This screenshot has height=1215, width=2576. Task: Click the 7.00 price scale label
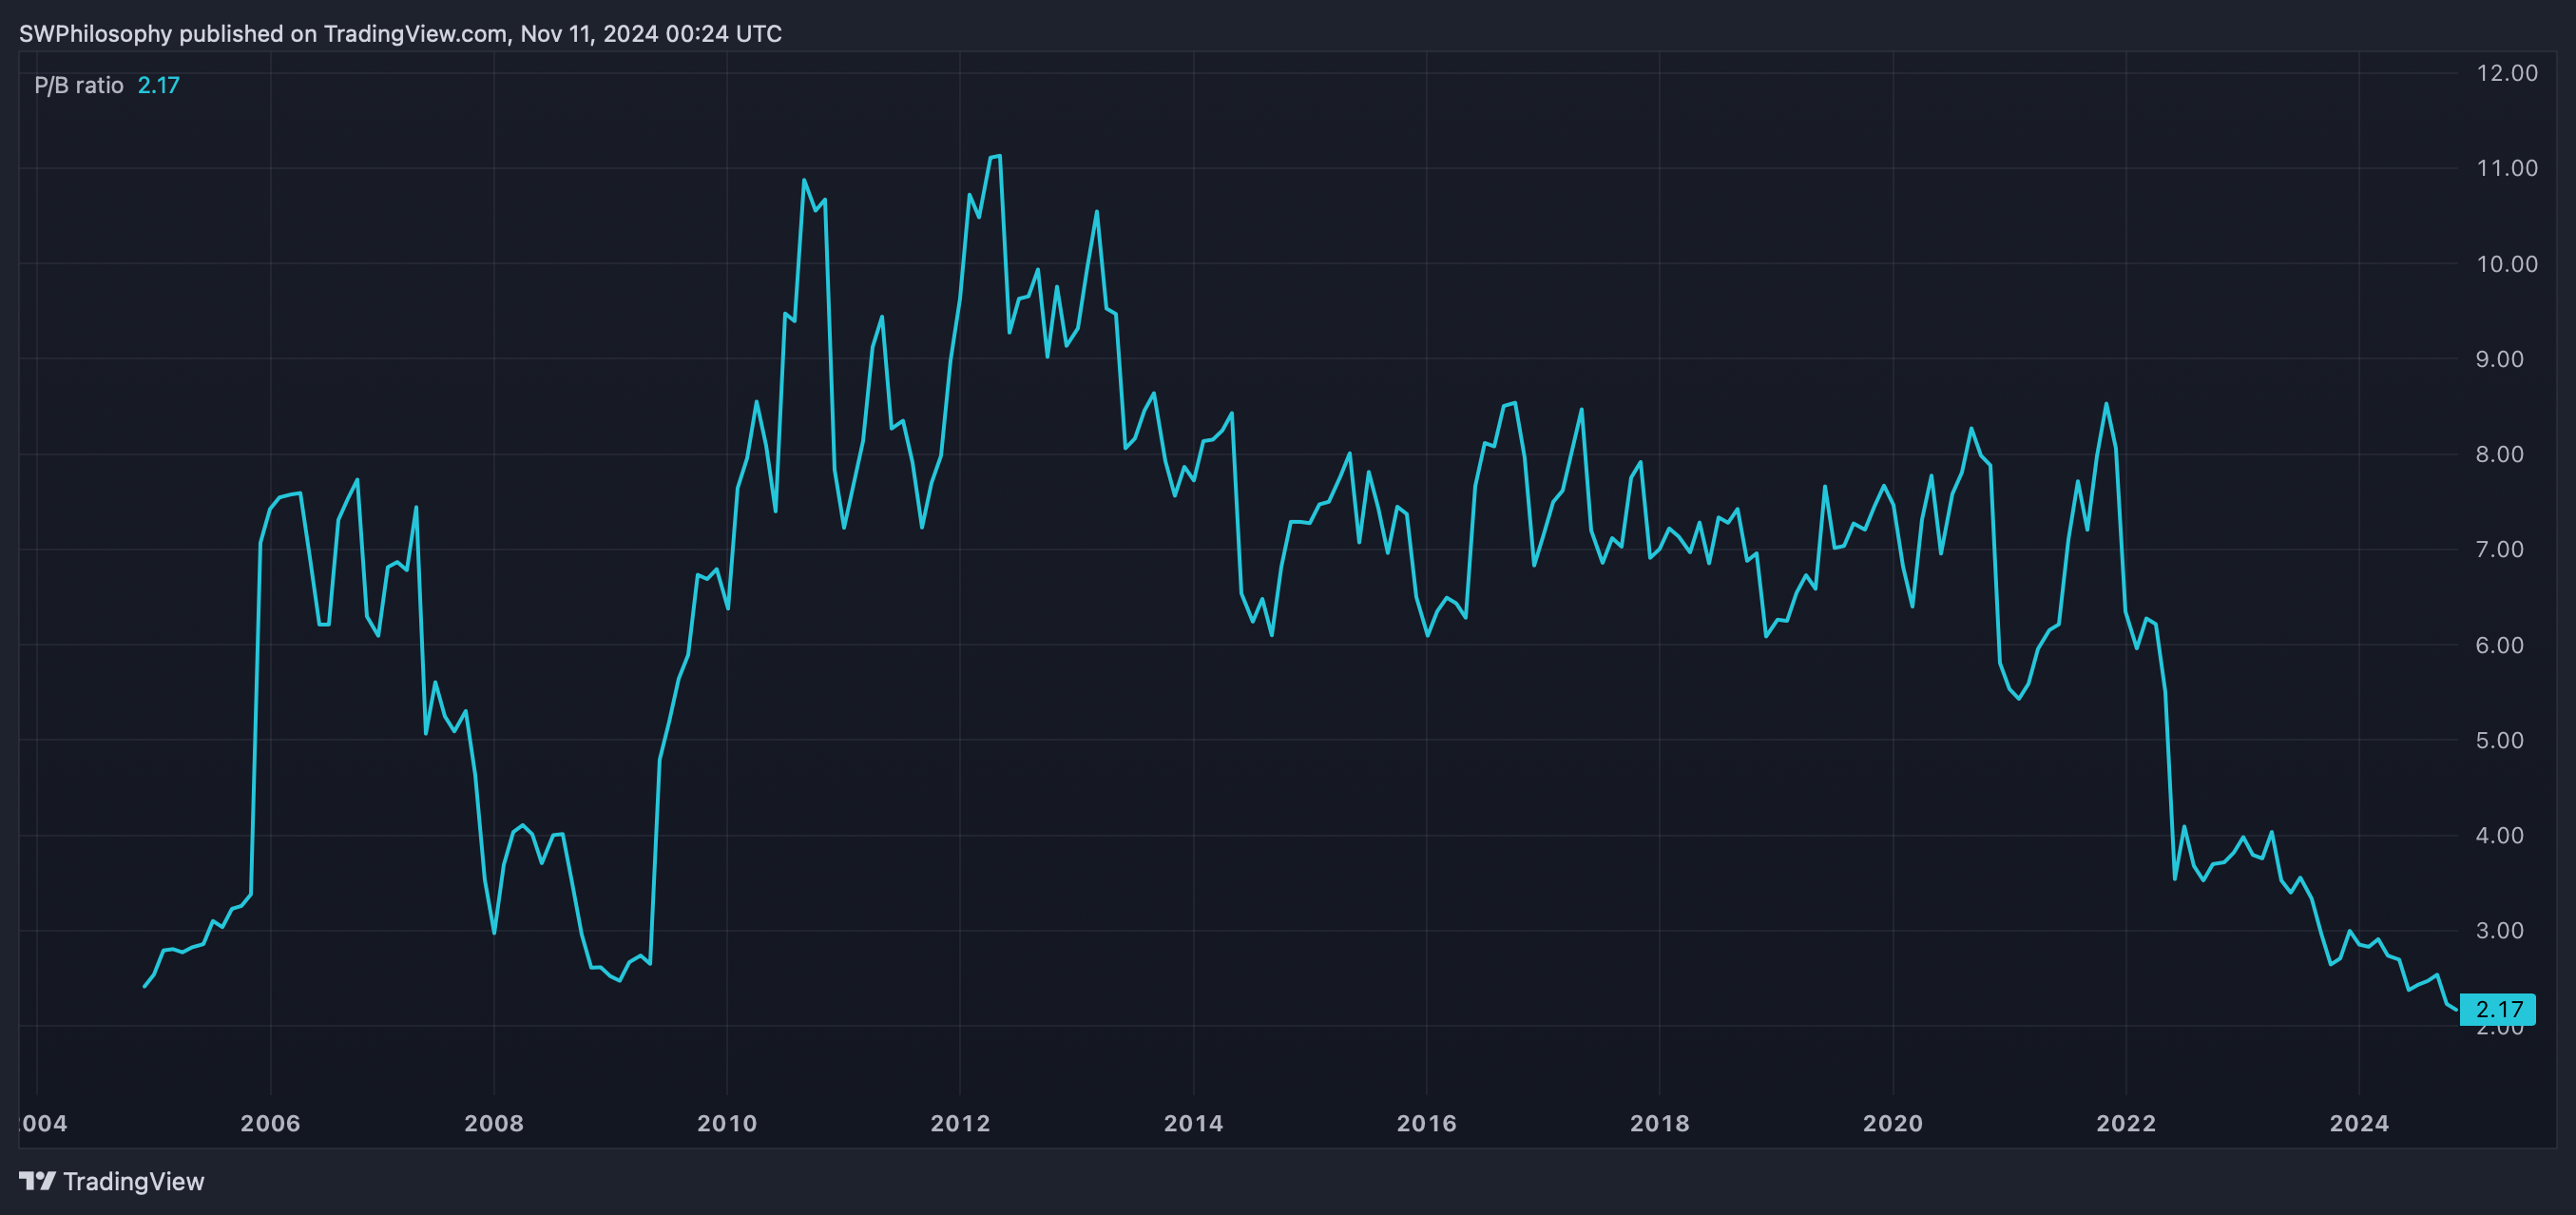click(2499, 549)
